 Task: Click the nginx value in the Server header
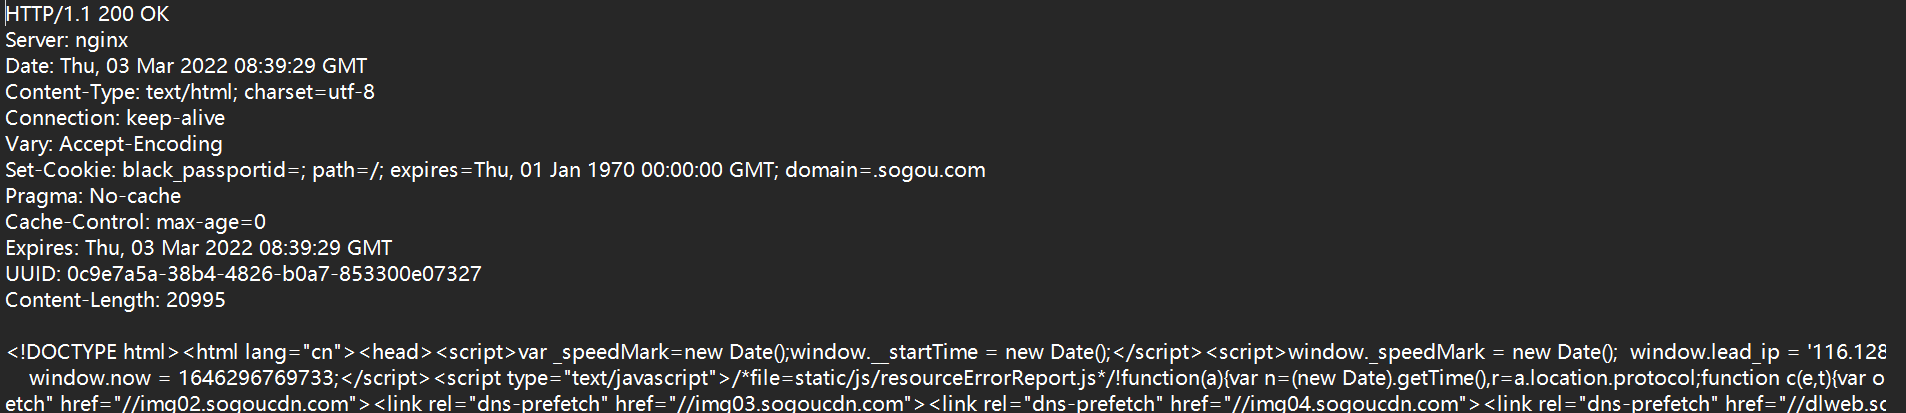pyautogui.click(x=102, y=40)
